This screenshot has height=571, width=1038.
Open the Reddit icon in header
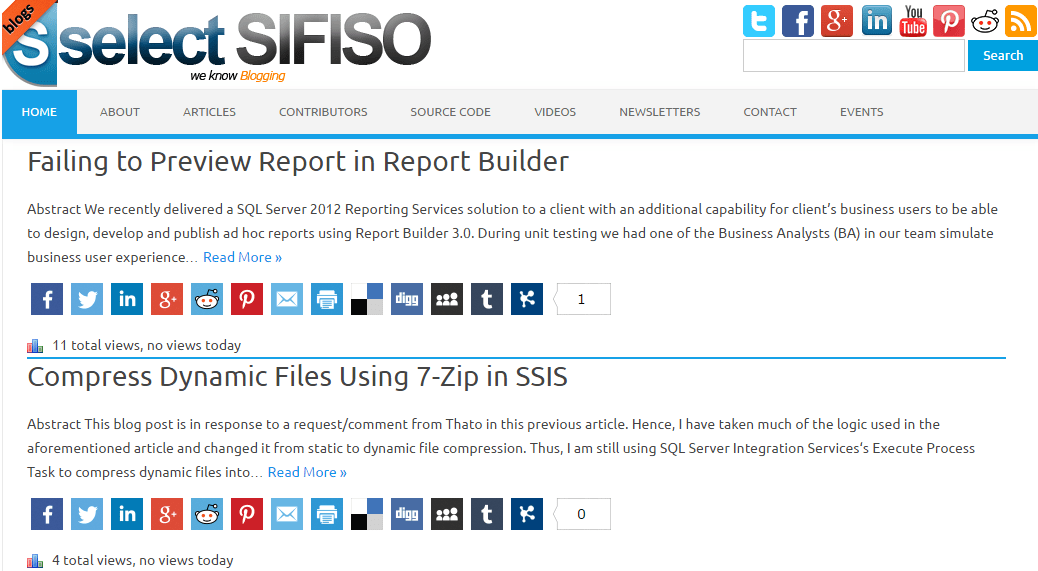pyautogui.click(x=984, y=21)
